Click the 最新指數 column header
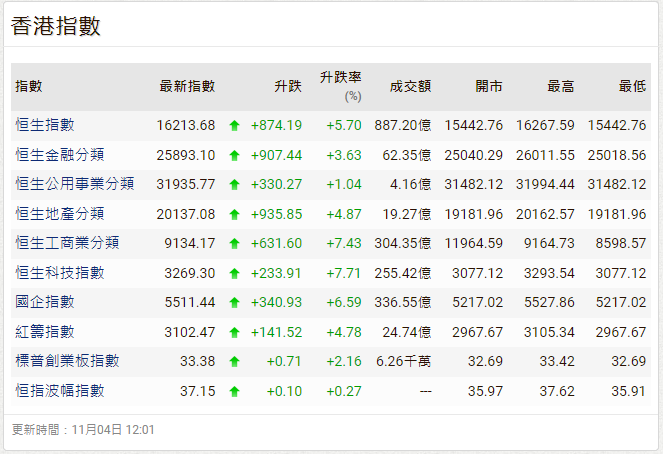Image resolution: width=663 pixels, height=454 pixels. point(187,87)
